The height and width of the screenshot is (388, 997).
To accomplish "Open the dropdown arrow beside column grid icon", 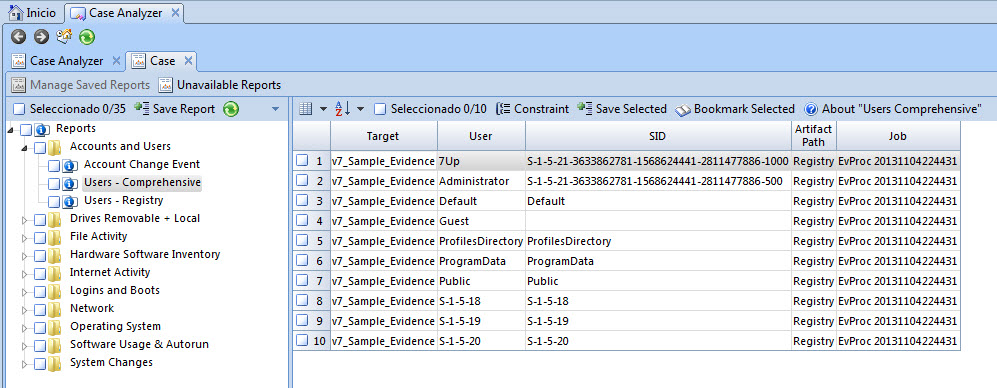I will [323, 109].
